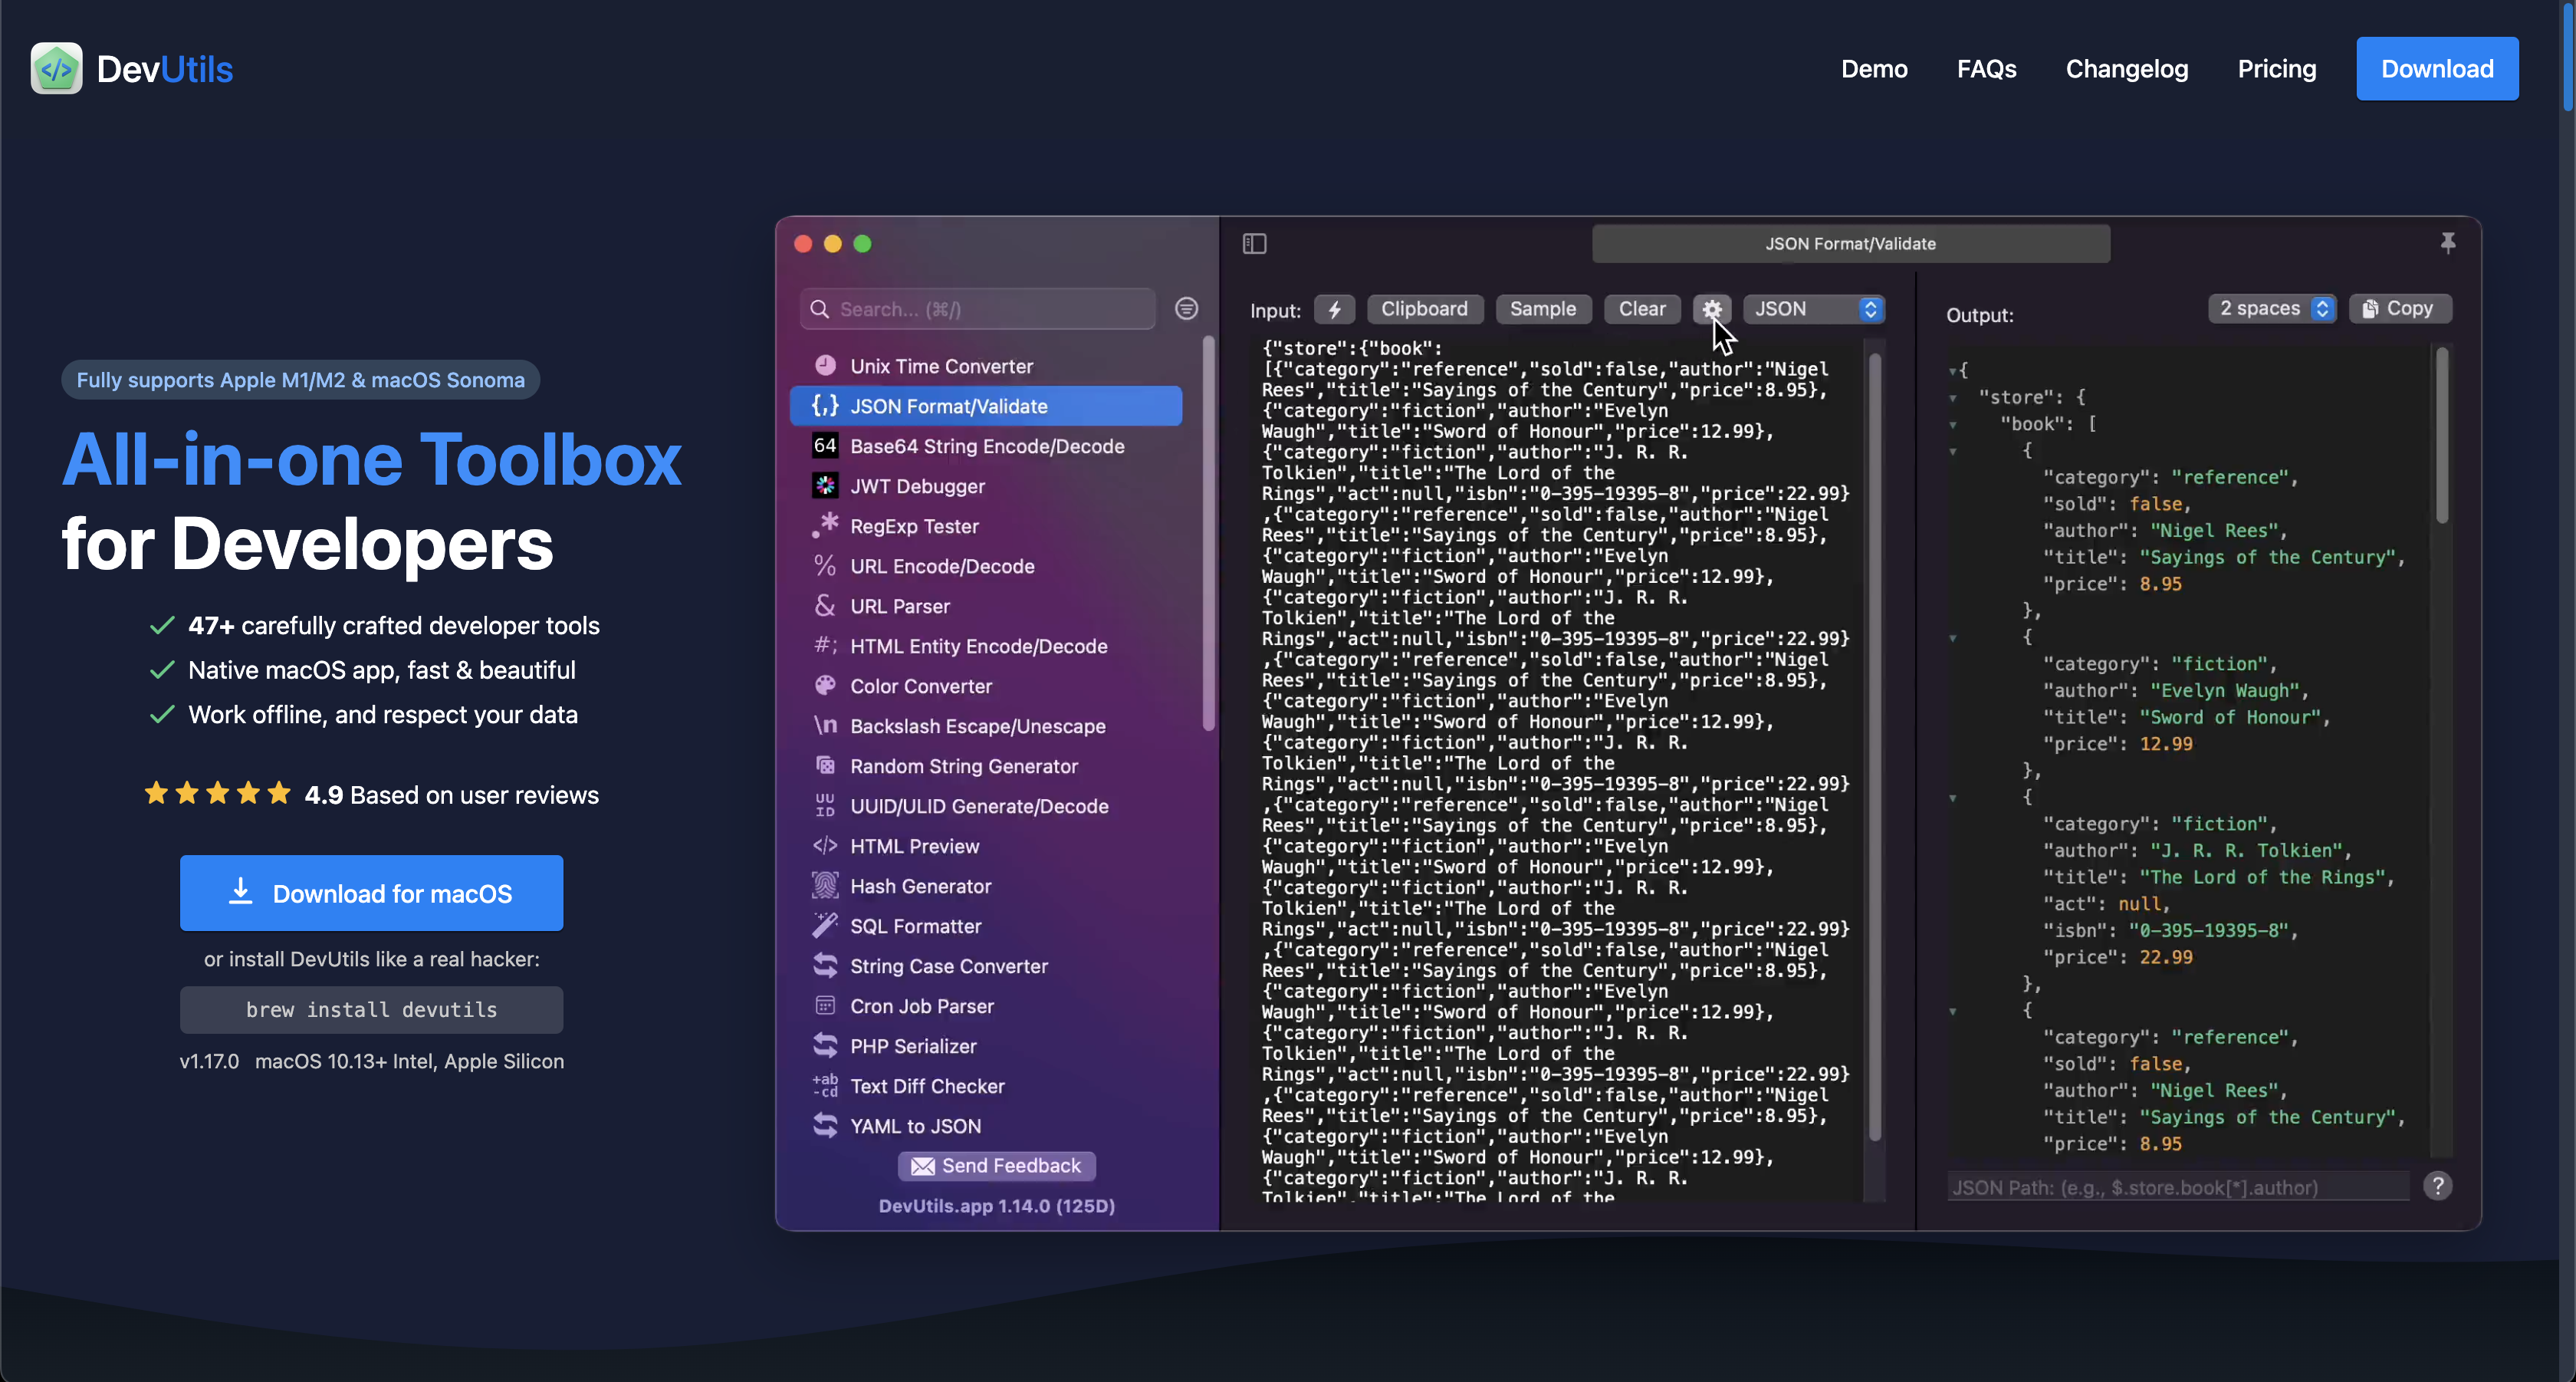
Task: Click the 'Fully supports Apple M1/M2' badge
Action: (x=300, y=380)
